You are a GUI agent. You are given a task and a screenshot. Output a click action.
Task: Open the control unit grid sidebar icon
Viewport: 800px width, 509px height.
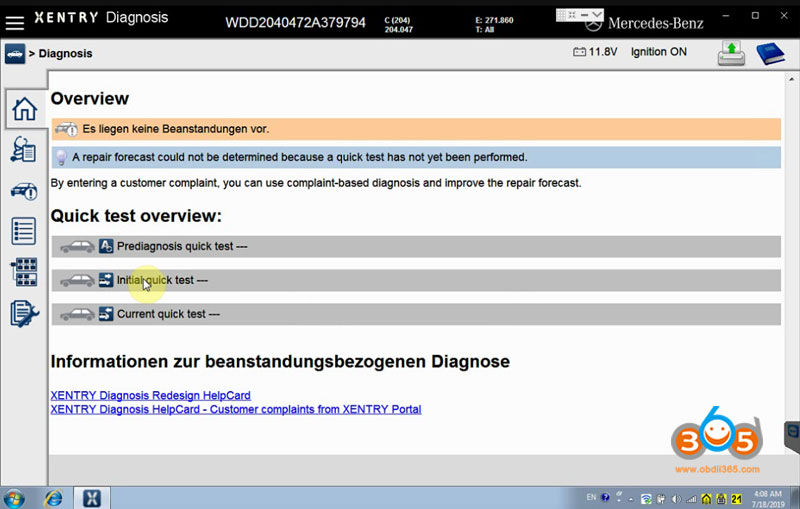[x=24, y=272]
